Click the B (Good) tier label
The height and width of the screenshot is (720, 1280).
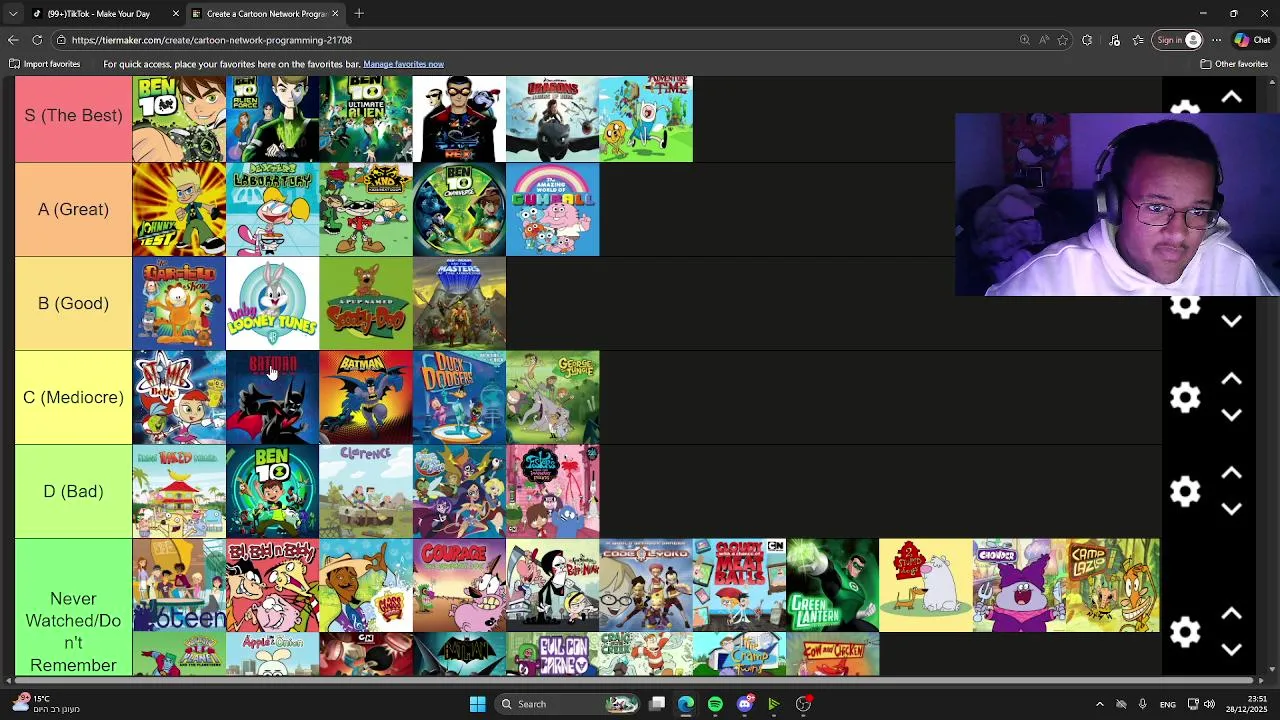(73, 303)
